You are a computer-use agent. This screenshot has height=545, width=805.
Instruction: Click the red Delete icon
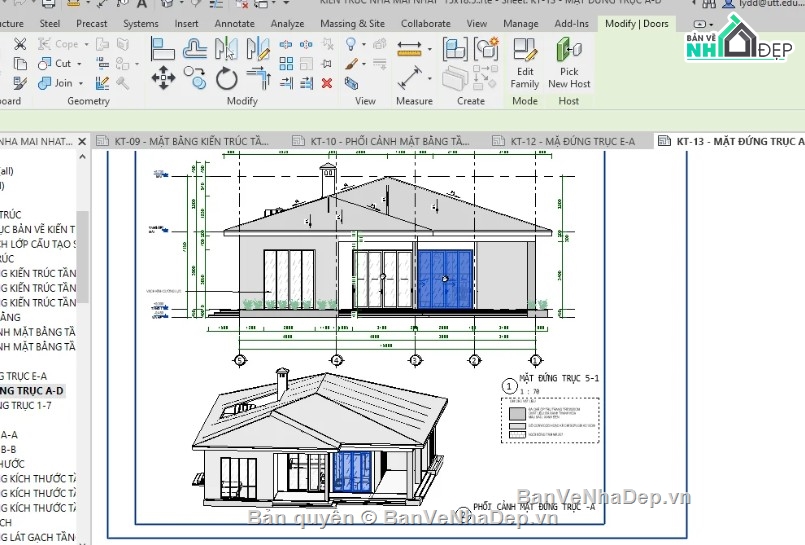click(x=327, y=83)
